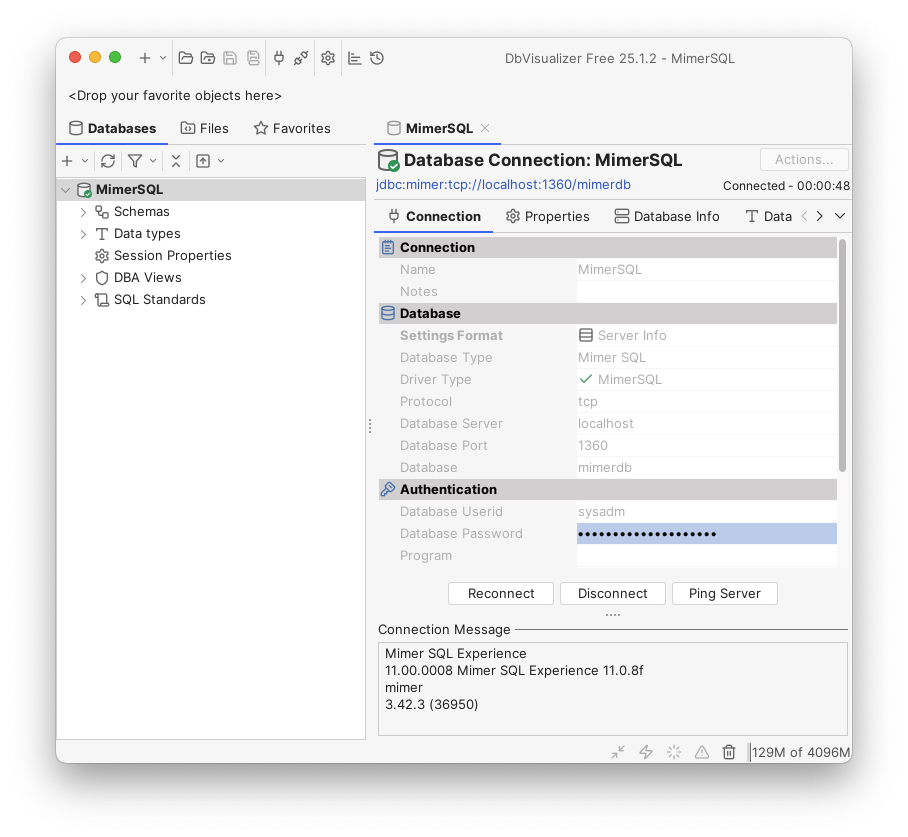Image resolution: width=908 pixels, height=837 pixels.
Task: Open the filter dropdown arrow in Databases toolbar
Action: coord(150,160)
